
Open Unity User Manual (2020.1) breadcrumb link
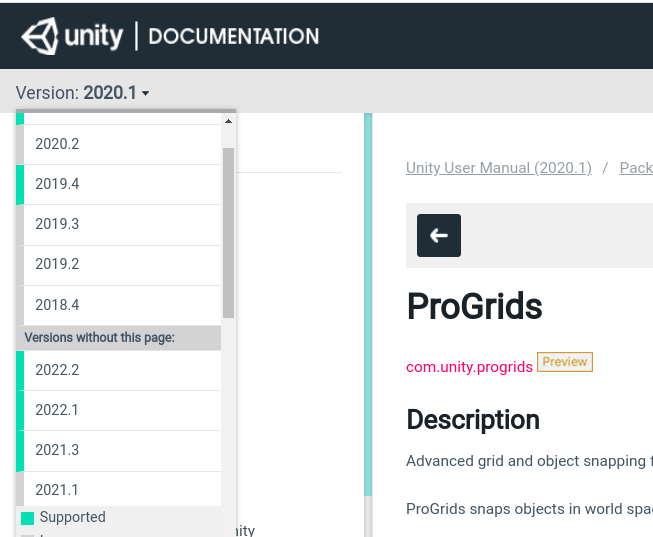coord(498,168)
